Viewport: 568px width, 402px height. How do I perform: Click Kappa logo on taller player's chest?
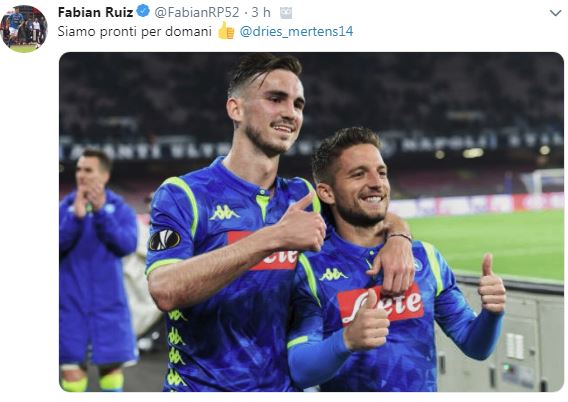coord(225,213)
